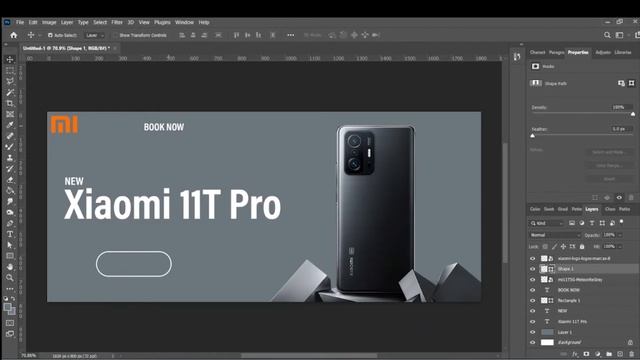Toggle Show Transform Controls checkbox

(115, 35)
